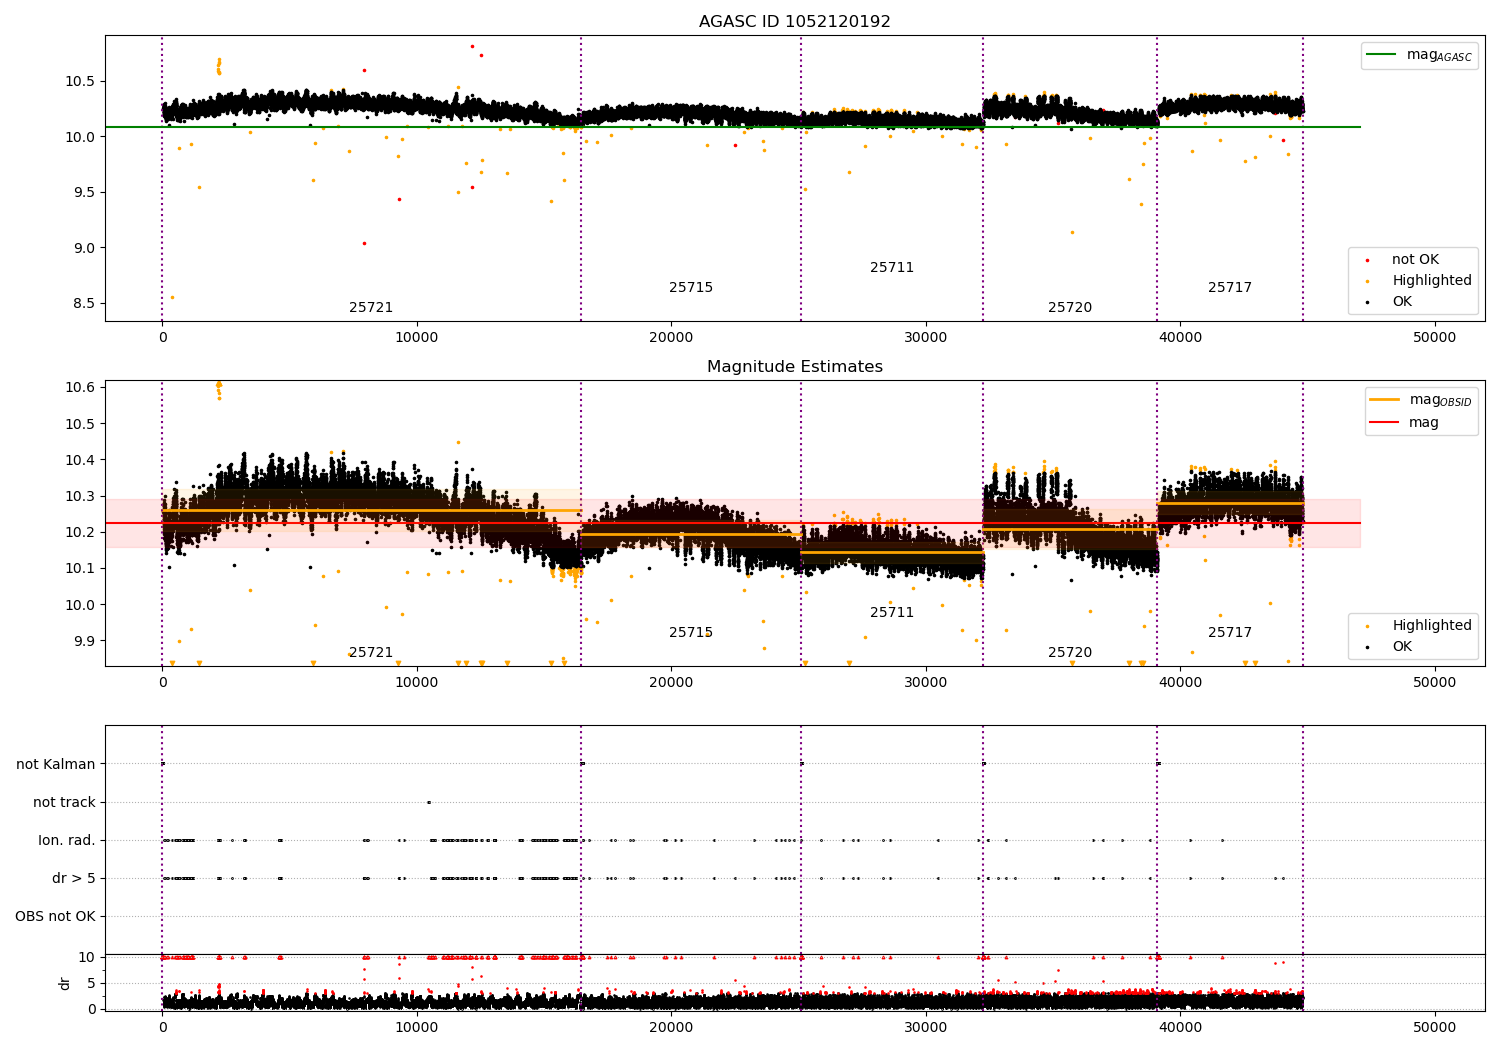Click OBSID label 25717 in Magnitude Estimates plot
Image resolution: width=1500 pixels, height=1050 pixels.
pos(1230,633)
